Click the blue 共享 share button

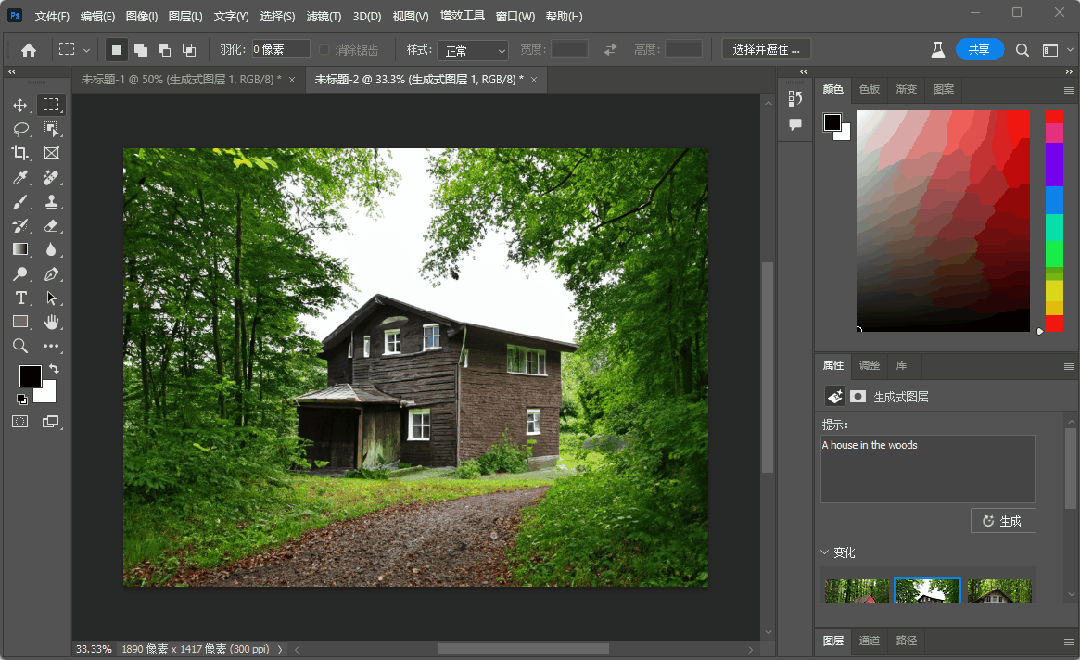pos(979,49)
